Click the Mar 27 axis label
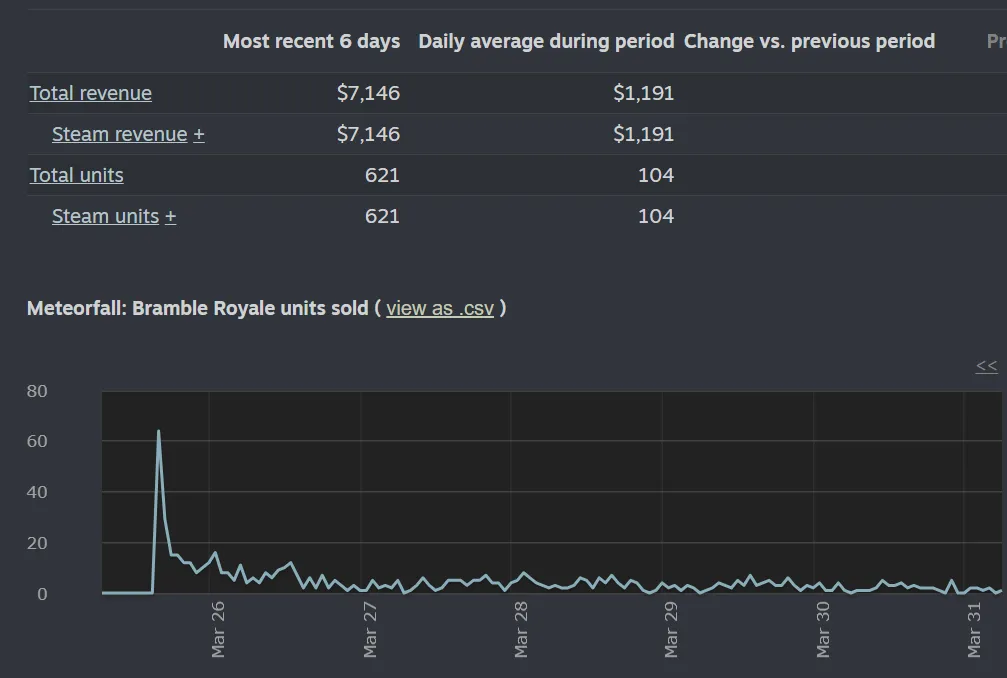The height and width of the screenshot is (678, 1007). coord(370,629)
